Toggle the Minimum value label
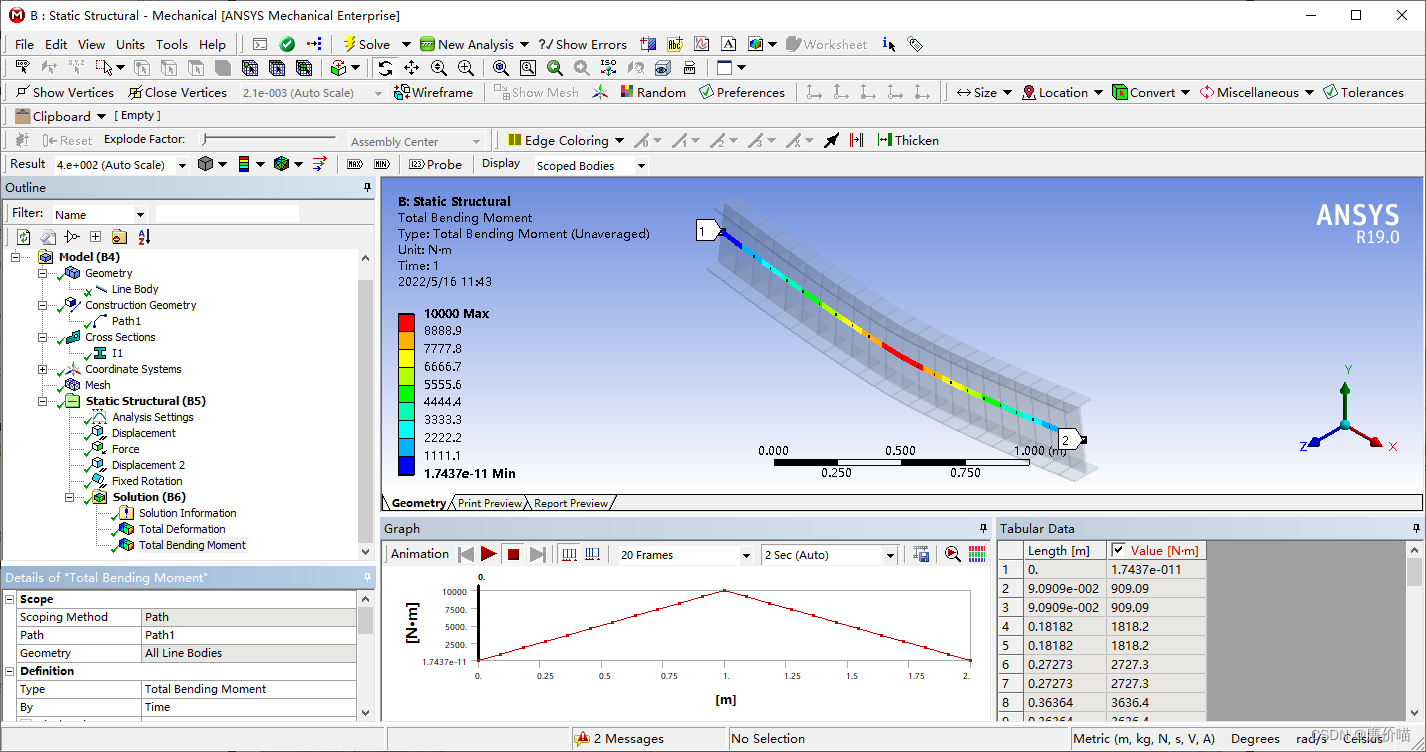This screenshot has height=752, width=1426. click(381, 164)
